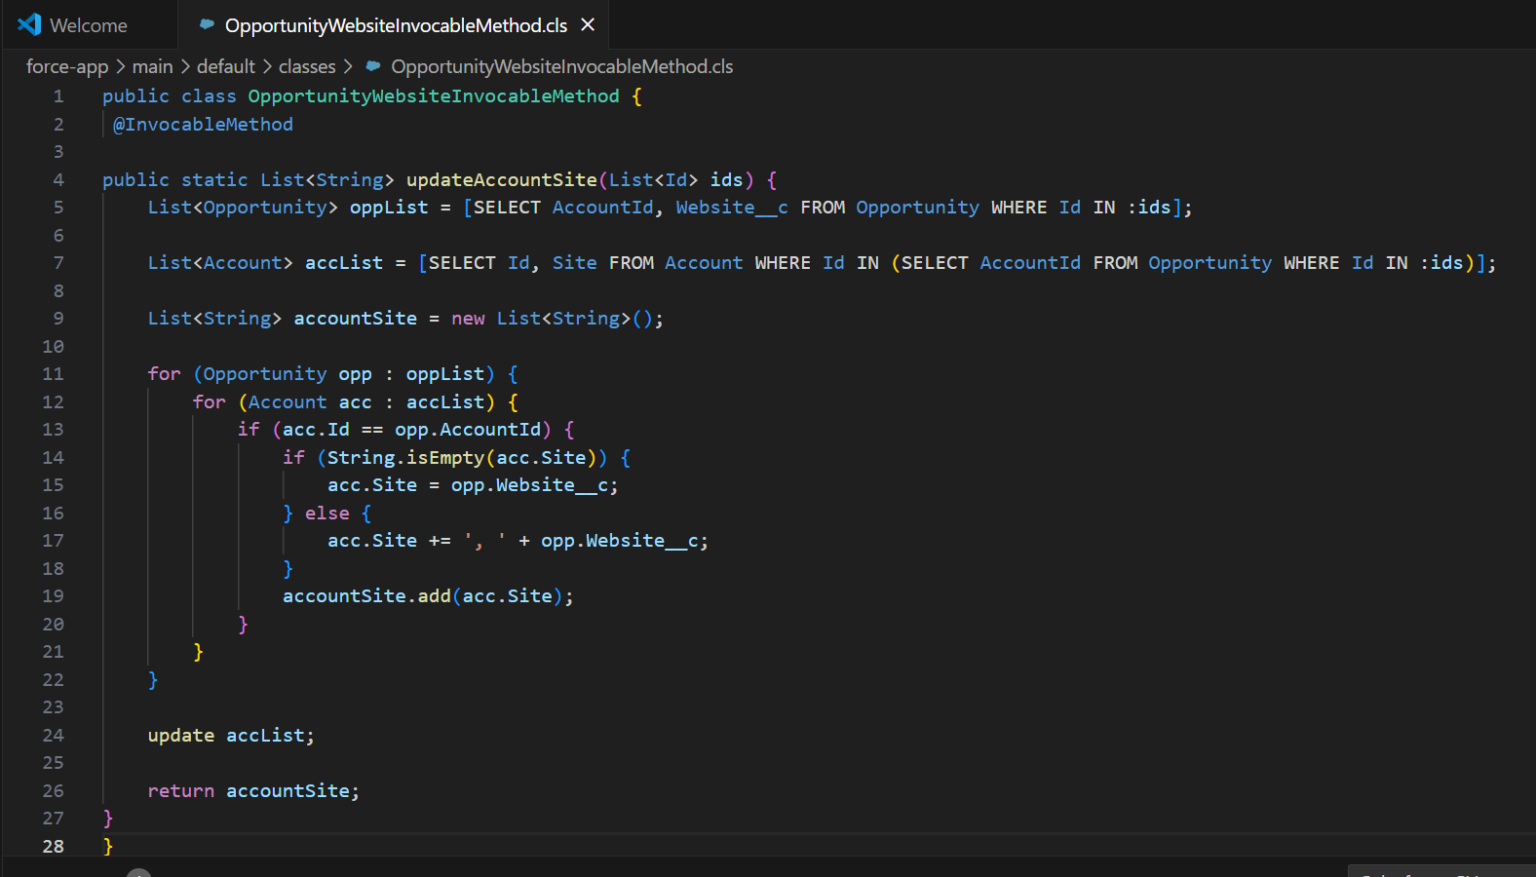
Task: Click the Apex icon in the breadcrumb bar
Action: click(x=372, y=66)
